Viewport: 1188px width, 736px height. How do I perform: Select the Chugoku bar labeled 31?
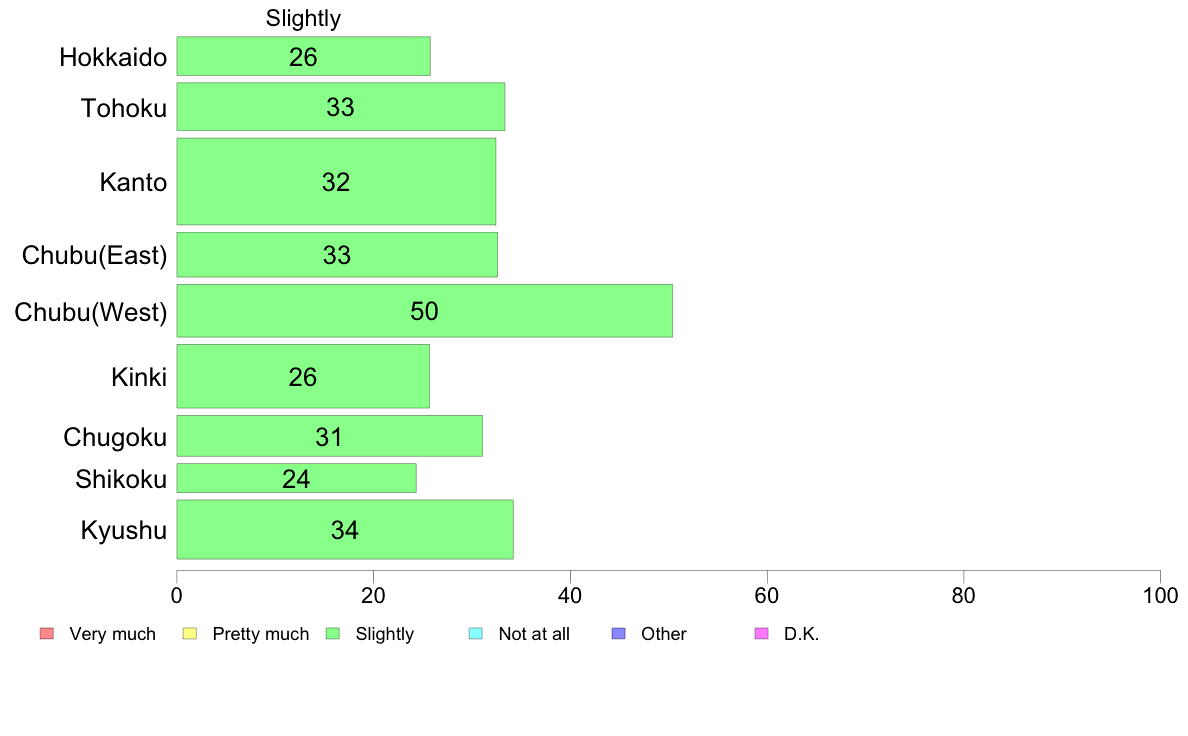(x=330, y=436)
